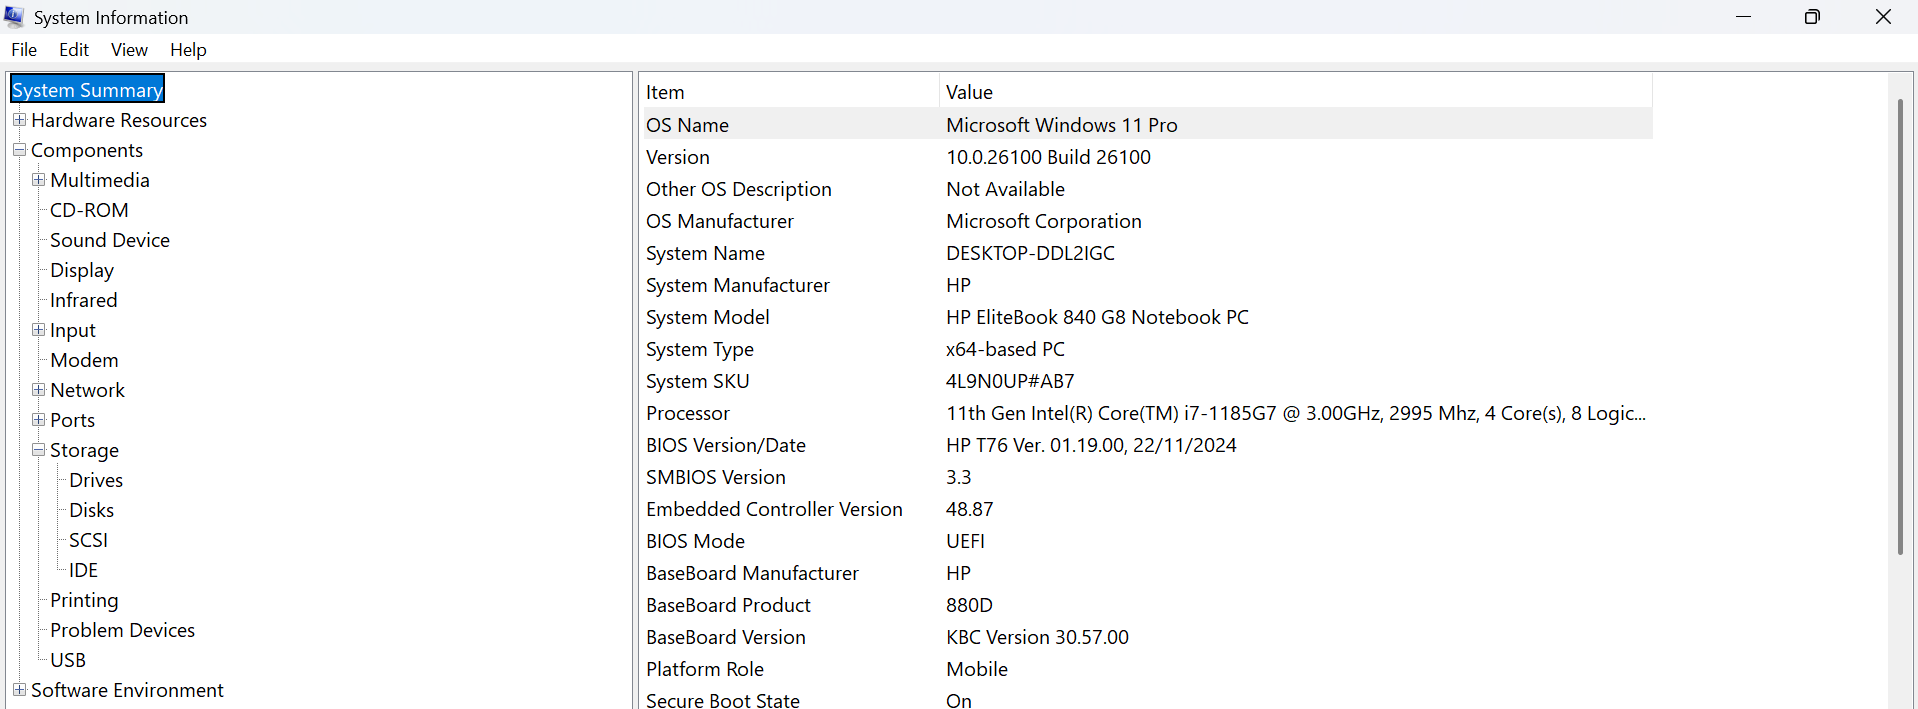Click the DESKTOP-DDL2IGC value
Viewport: 1918px width, 709px height.
click(x=1030, y=253)
